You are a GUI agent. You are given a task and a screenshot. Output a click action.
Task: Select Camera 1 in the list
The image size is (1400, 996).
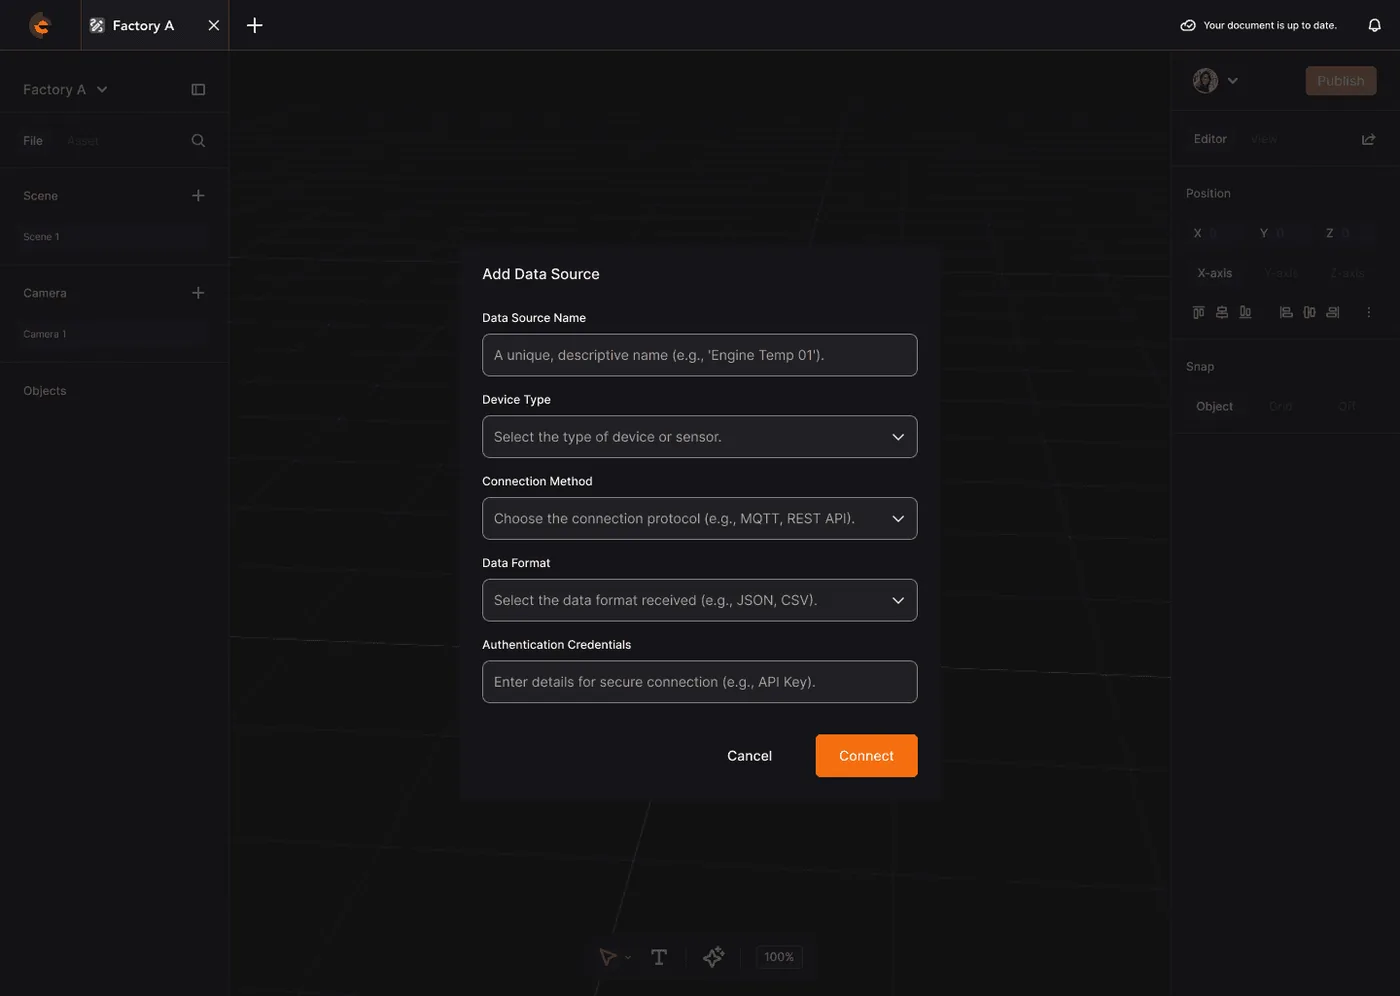click(115, 334)
